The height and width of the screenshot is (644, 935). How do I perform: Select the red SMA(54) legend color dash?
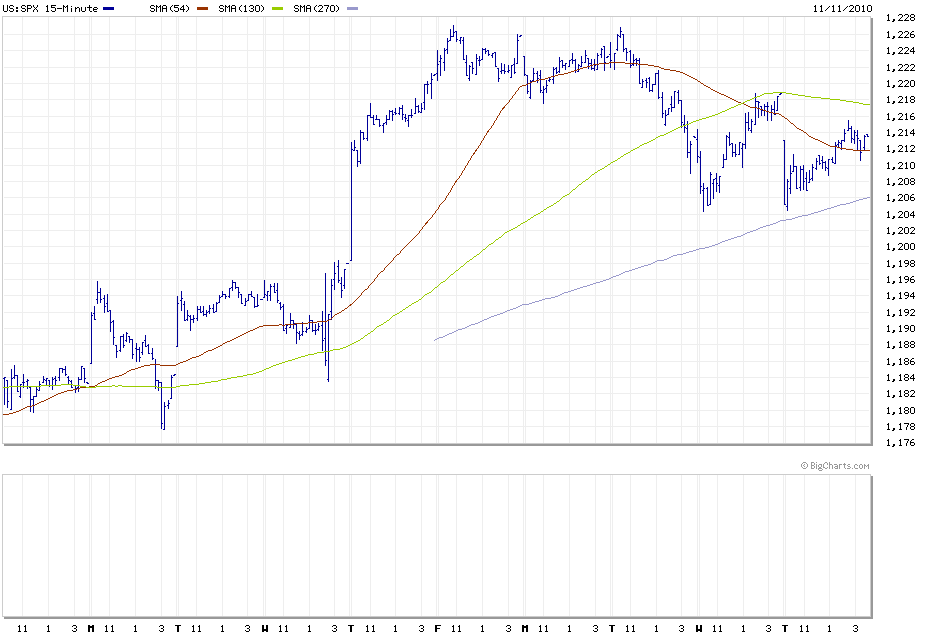[x=202, y=8]
